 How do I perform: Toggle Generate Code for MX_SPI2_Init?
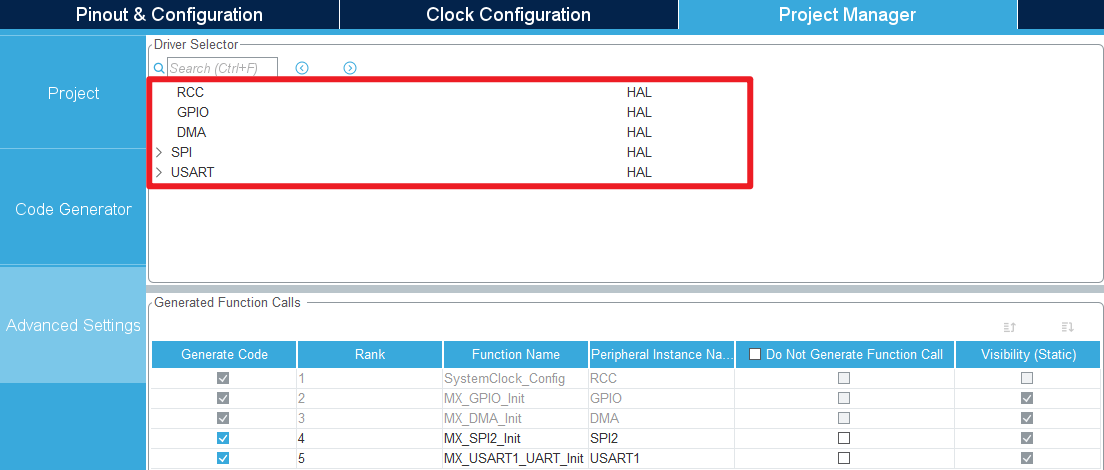point(223,438)
